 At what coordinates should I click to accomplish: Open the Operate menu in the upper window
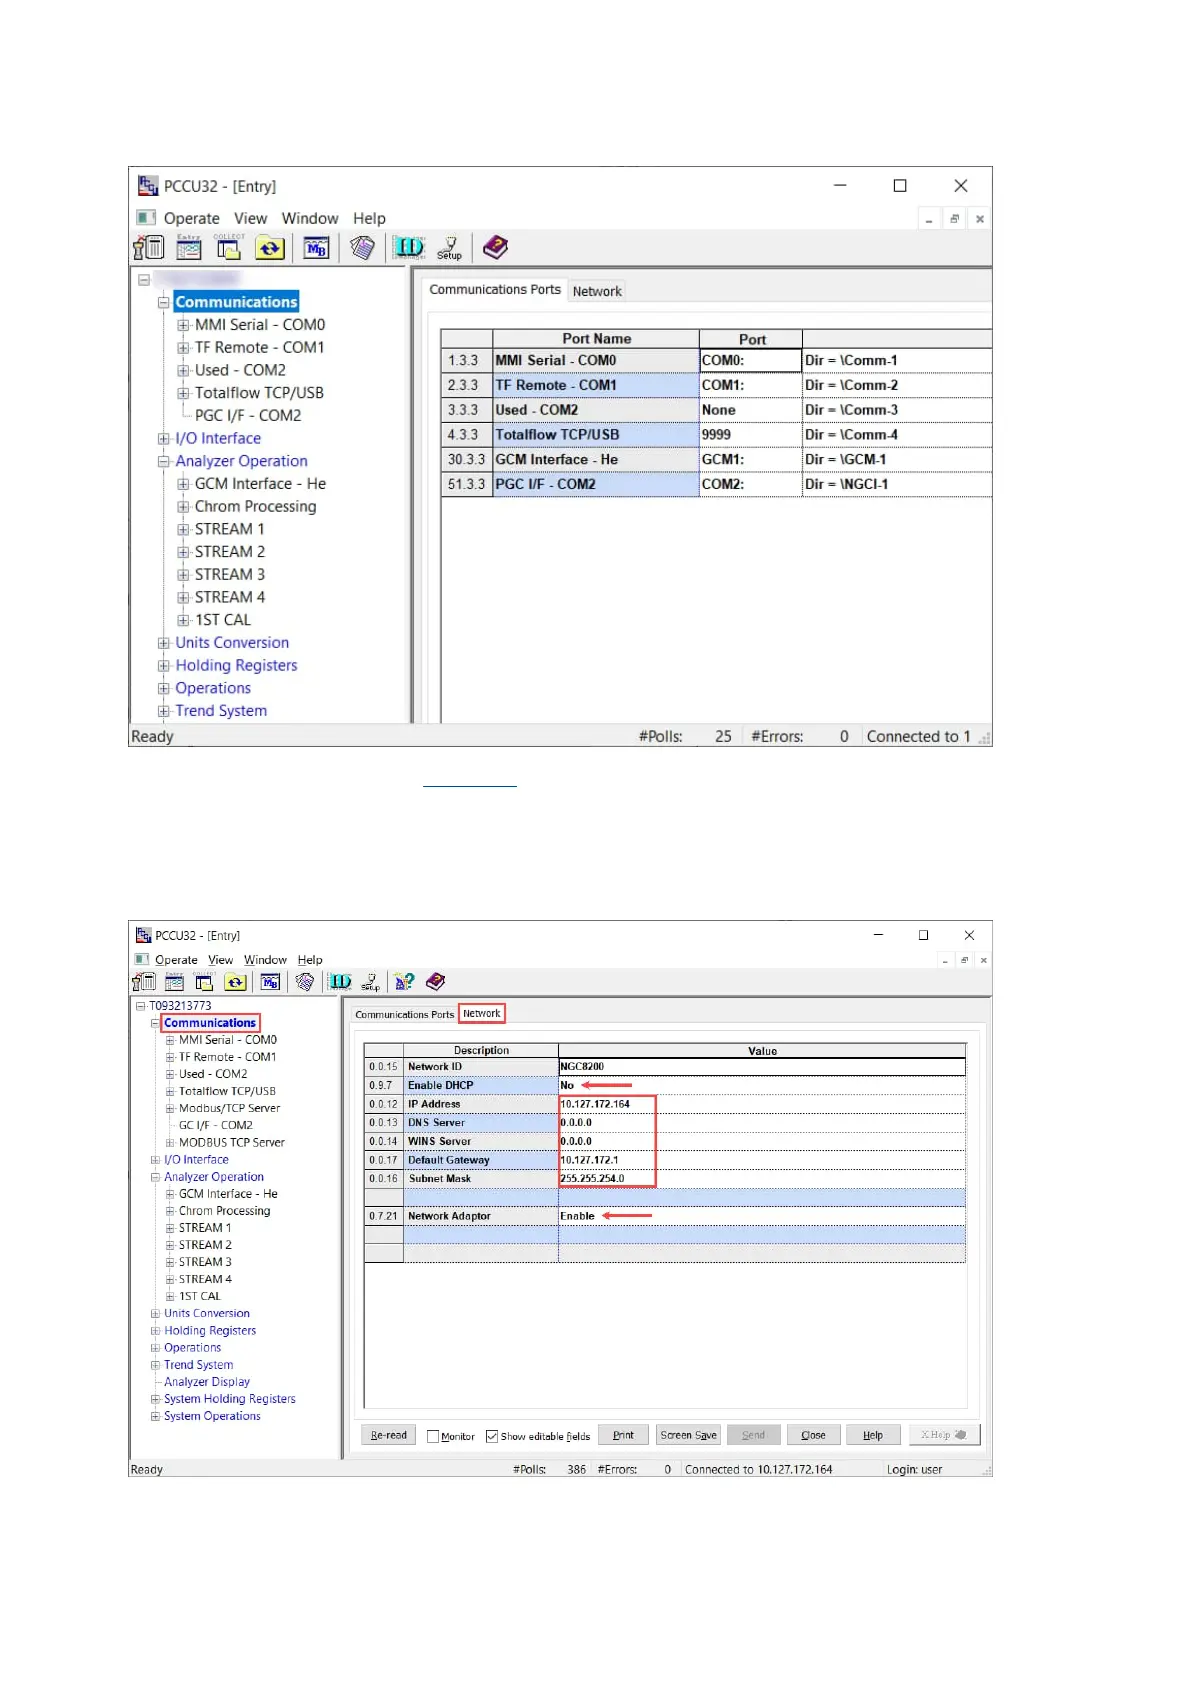191,218
